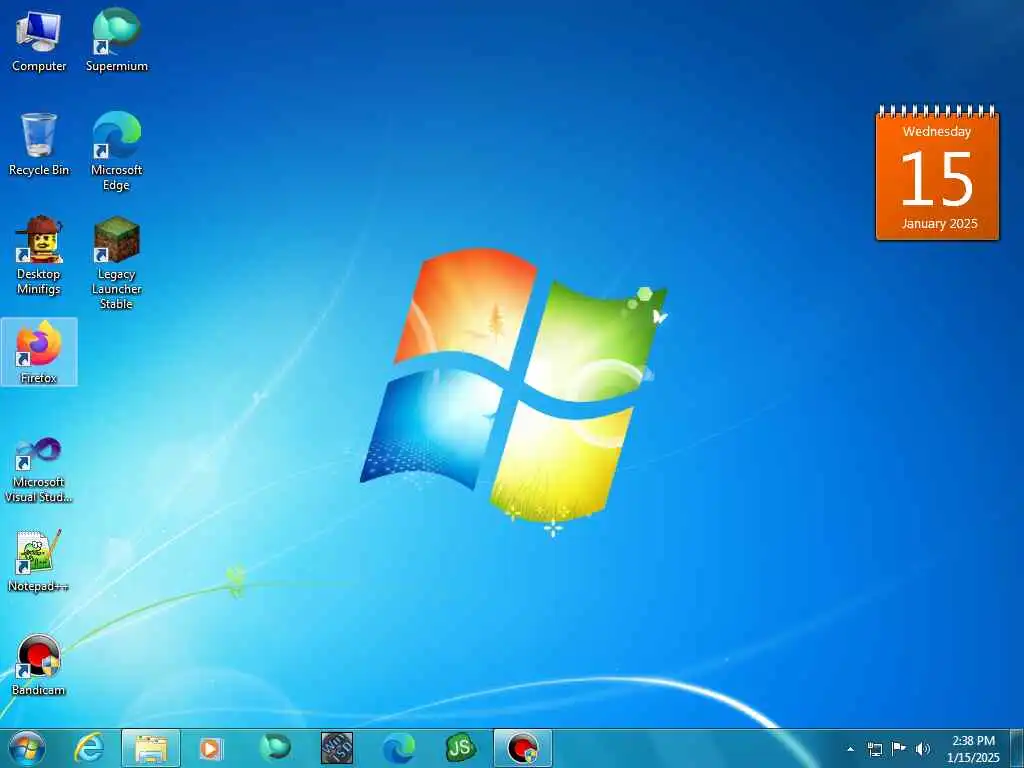
Task: Show hidden system tray icons
Action: [x=850, y=749]
